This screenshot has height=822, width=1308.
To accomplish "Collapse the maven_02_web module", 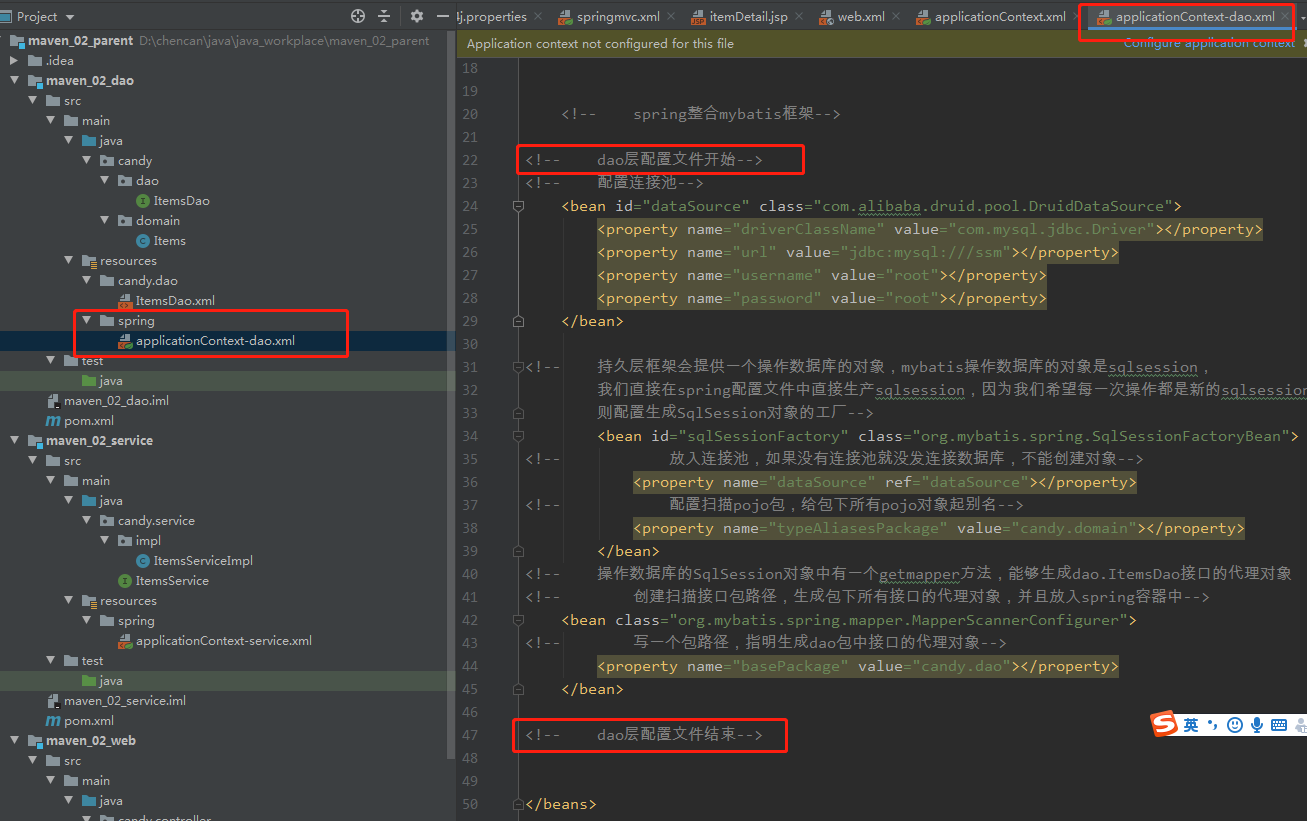I will 14,741.
